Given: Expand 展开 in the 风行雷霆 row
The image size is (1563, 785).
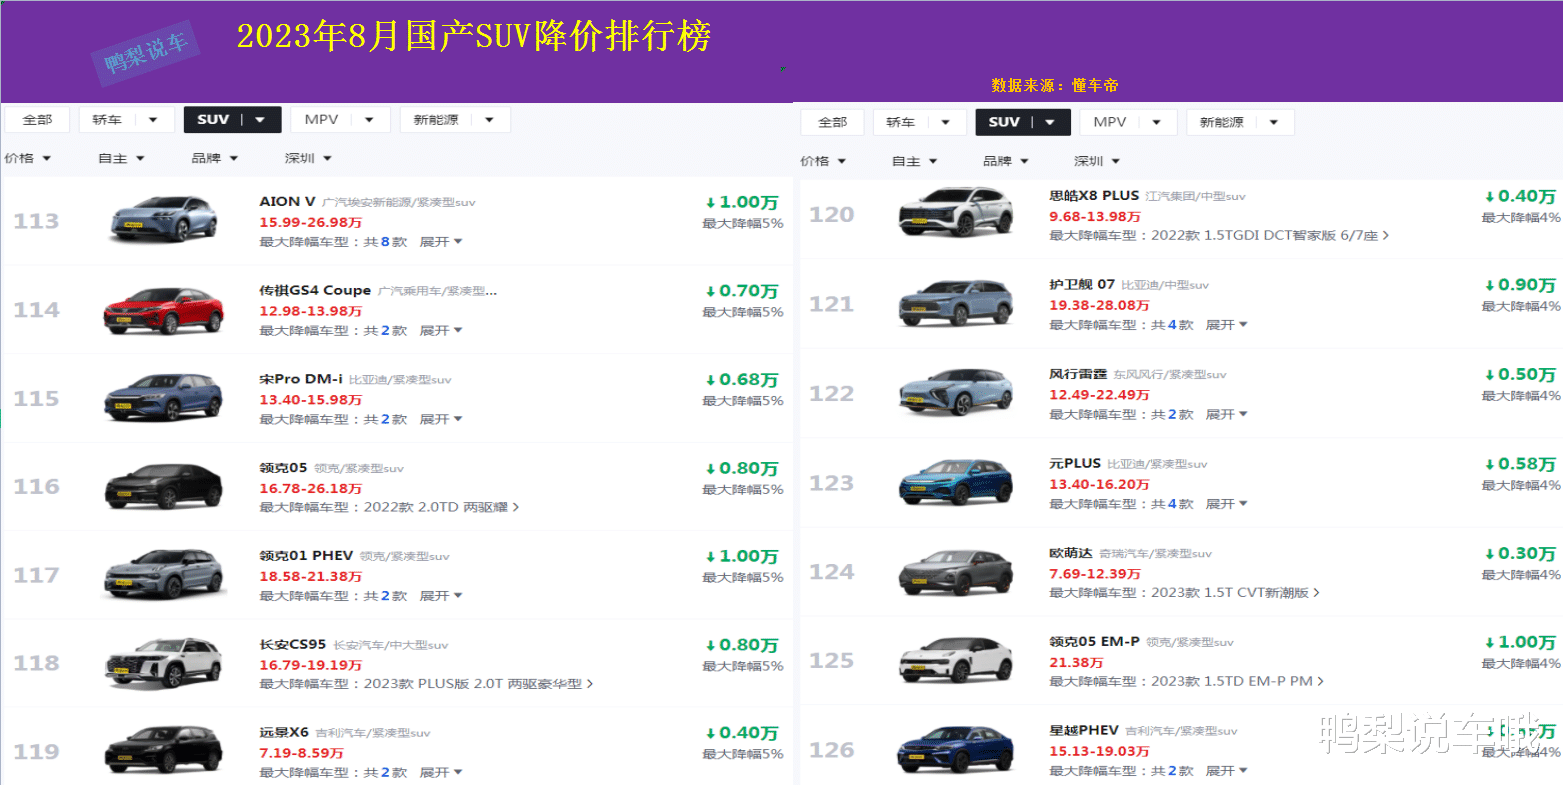Looking at the screenshot, I should coord(1227,414).
